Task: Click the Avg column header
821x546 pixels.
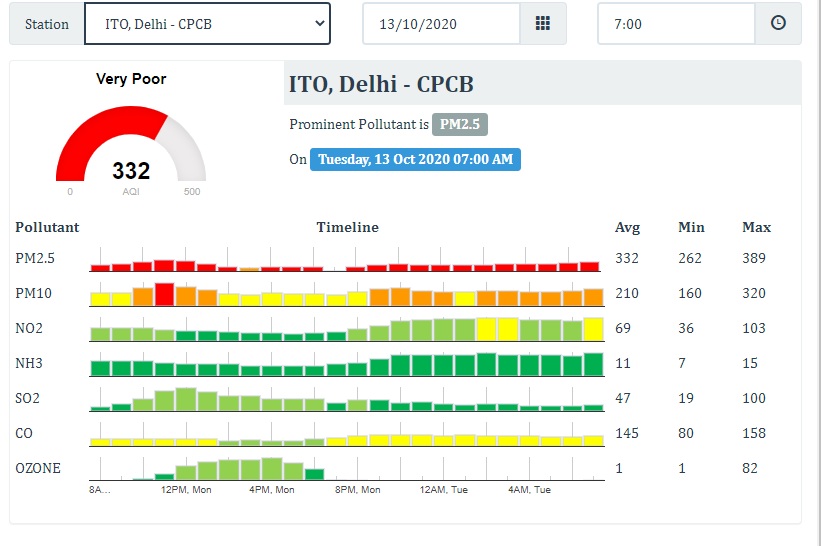Action: click(627, 228)
